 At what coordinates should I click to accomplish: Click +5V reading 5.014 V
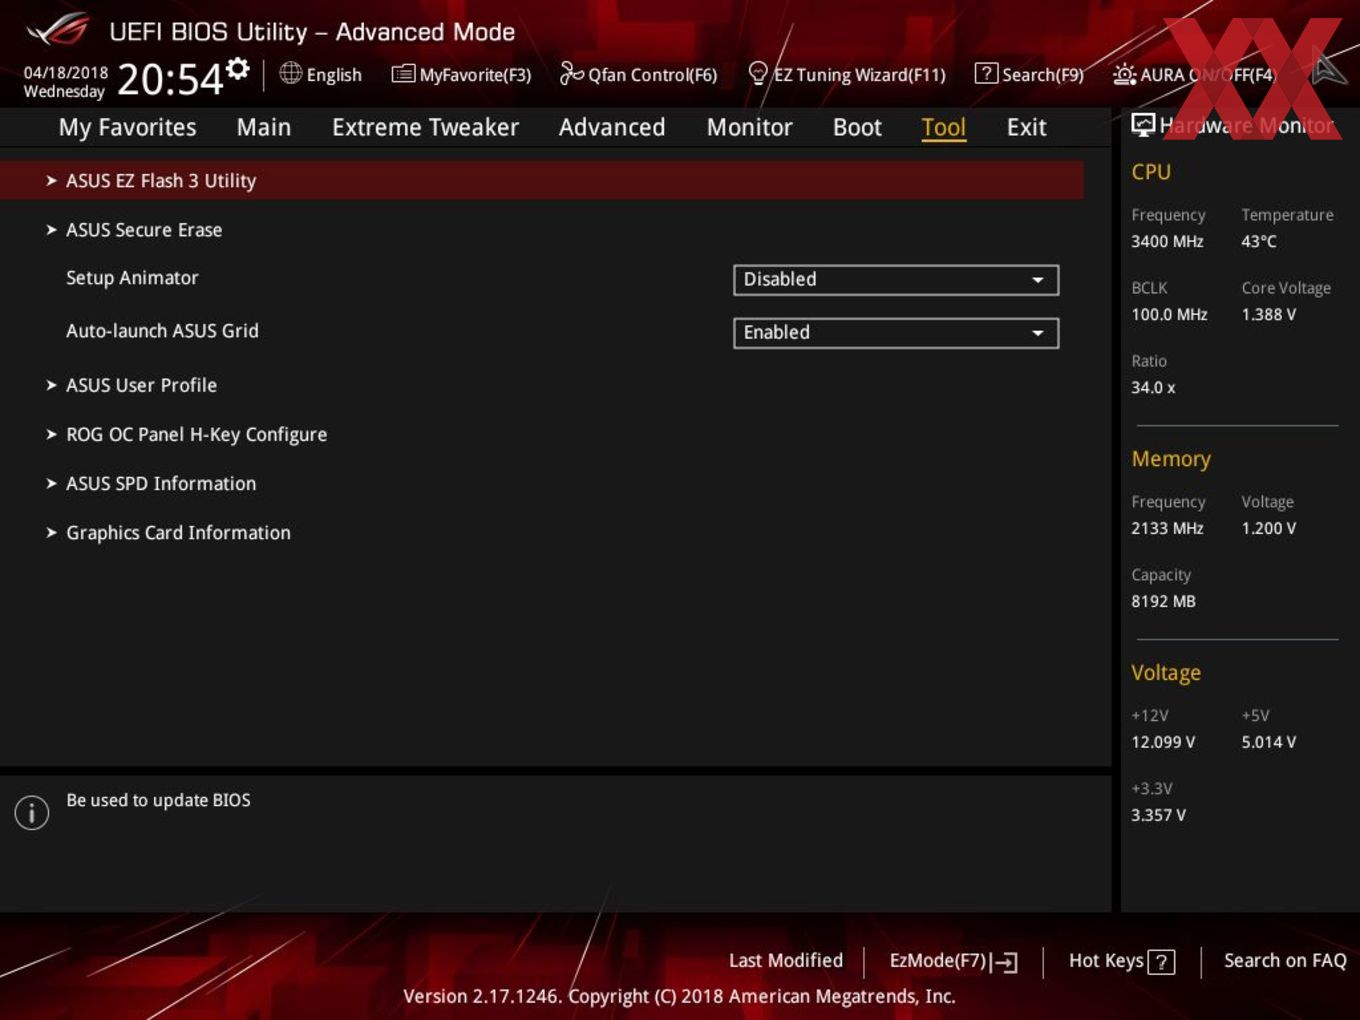click(1268, 742)
